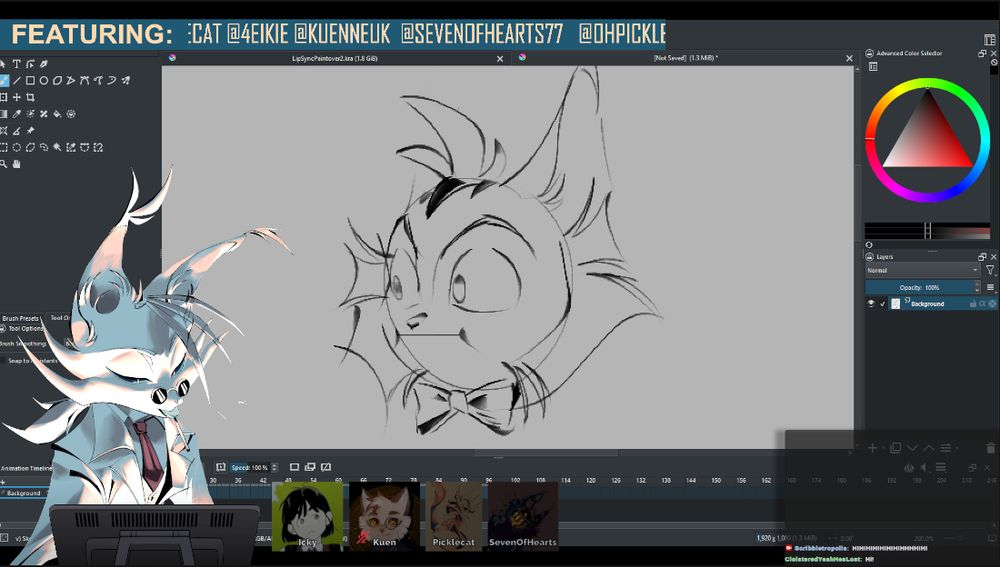1000x567 pixels.
Task: Adjust the timeline Speed spinbox arrows
Action: 274,468
